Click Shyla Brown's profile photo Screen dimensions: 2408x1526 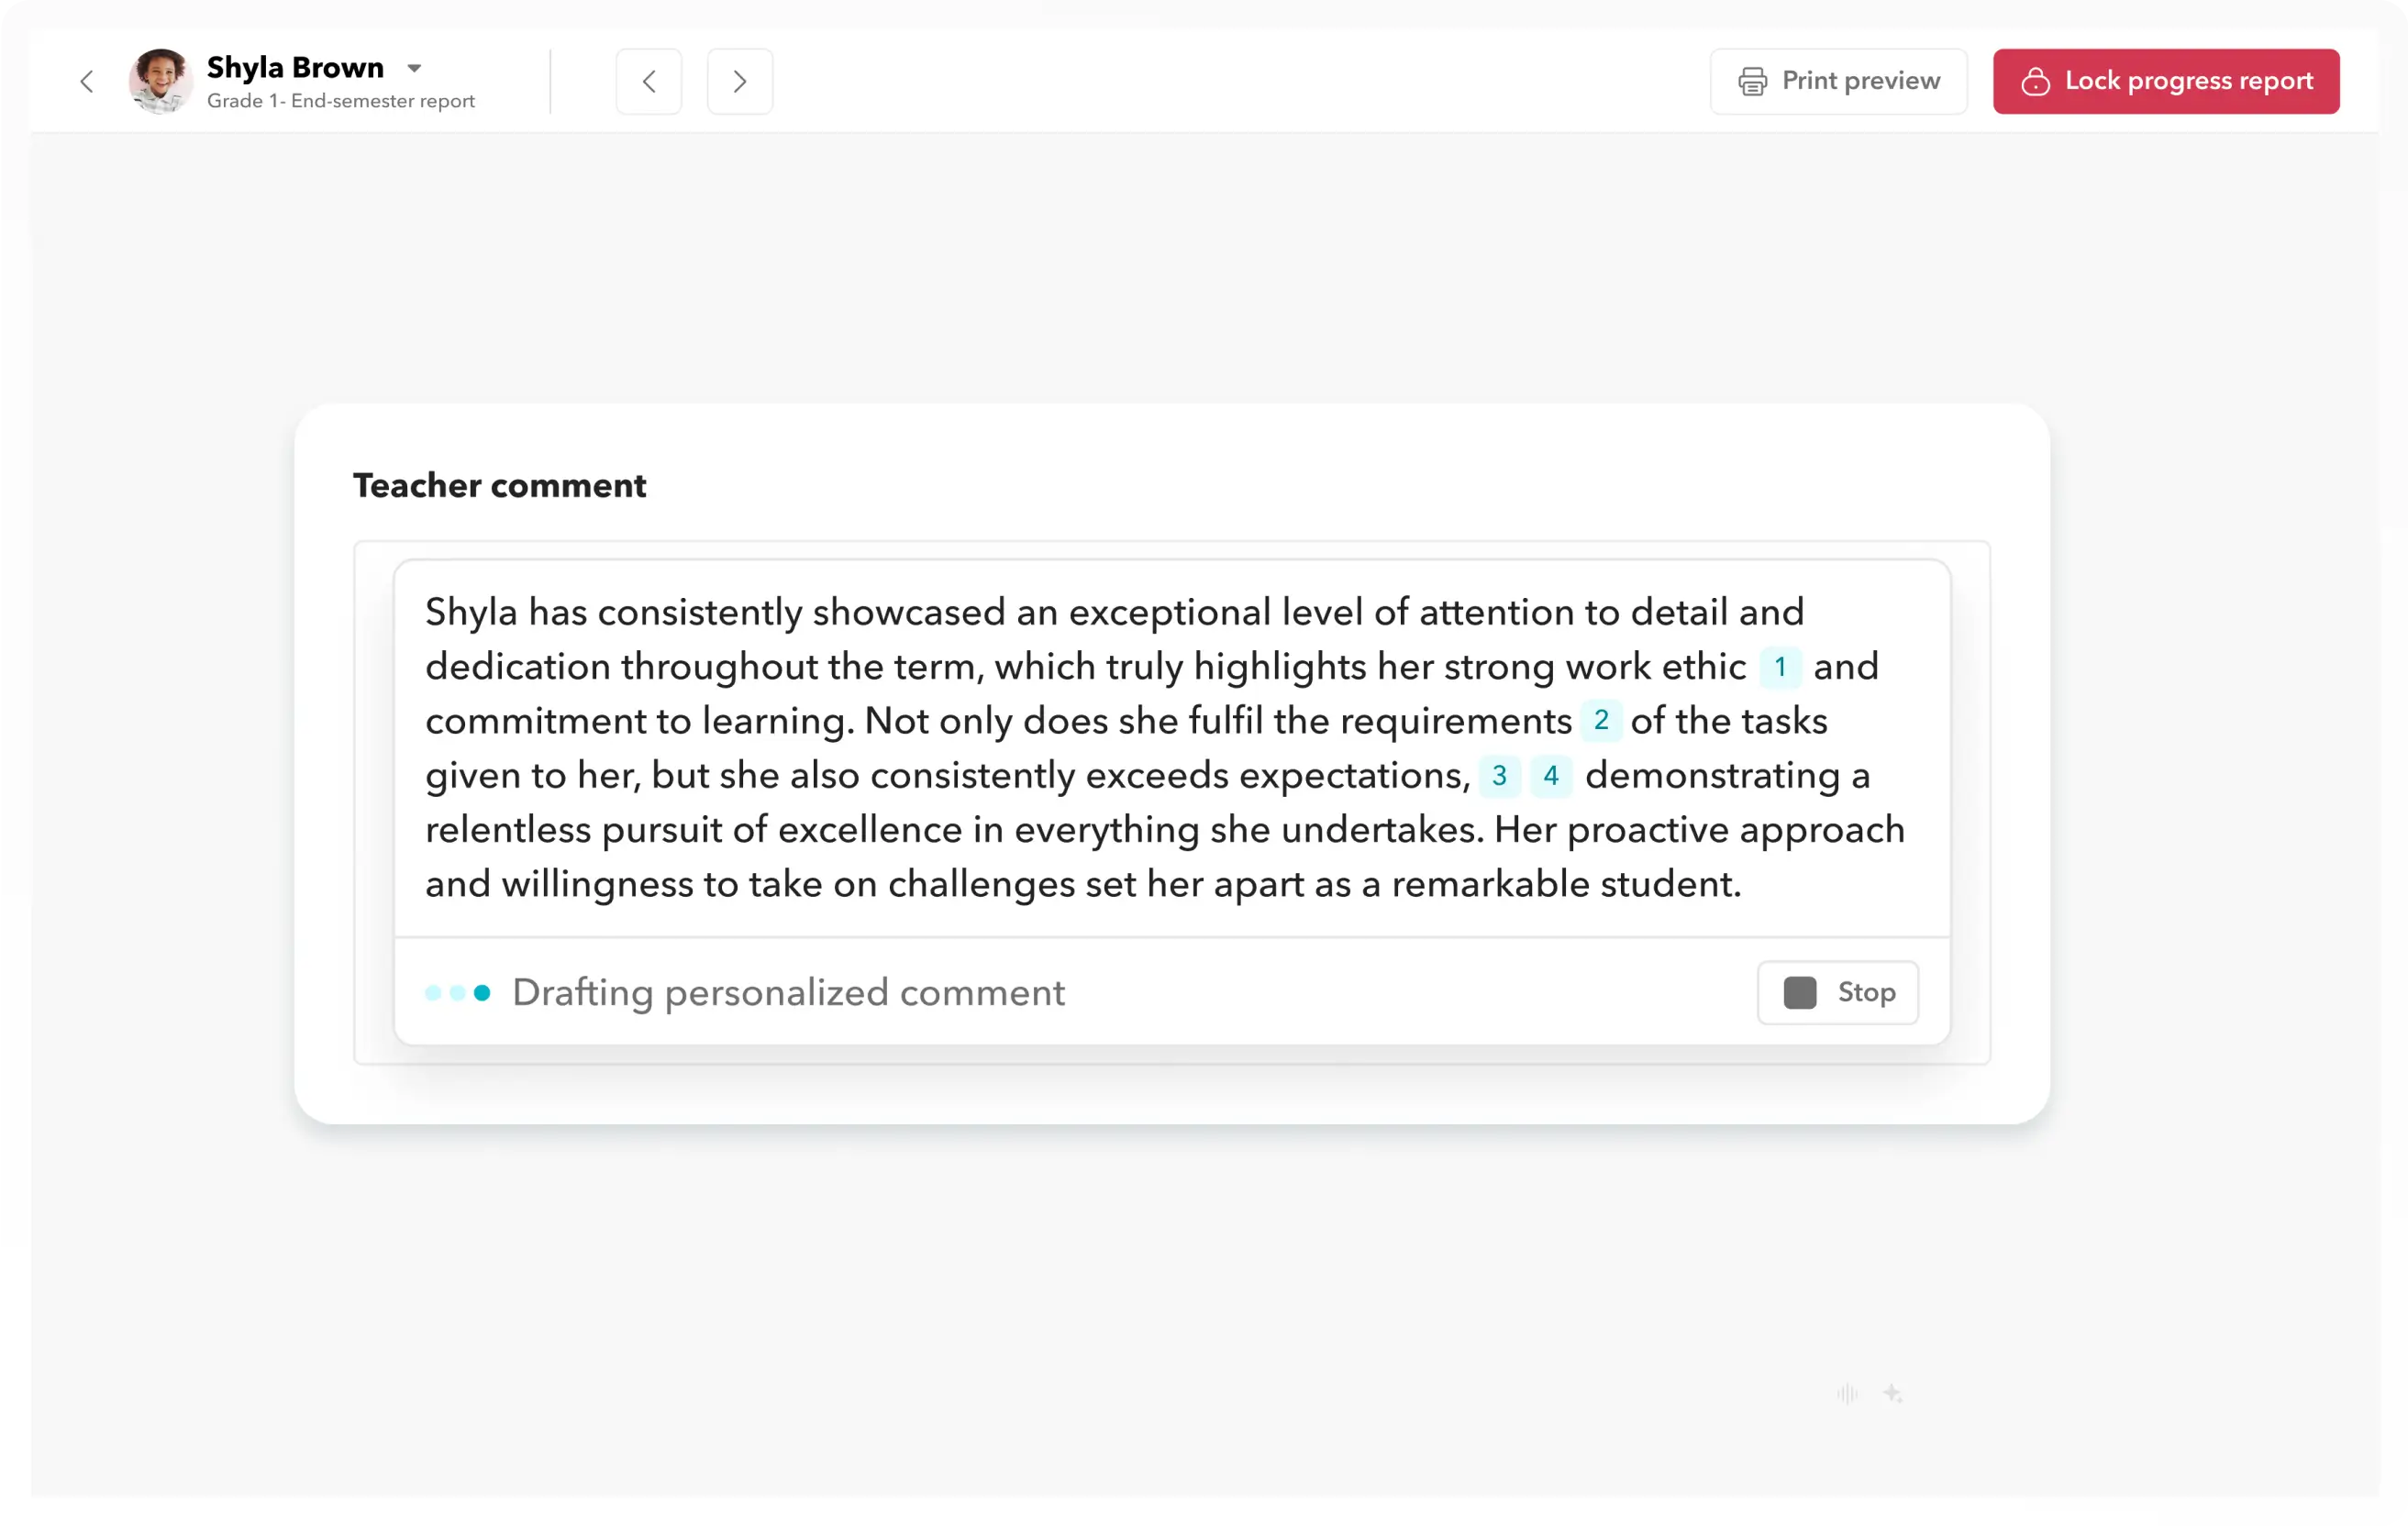click(x=160, y=81)
